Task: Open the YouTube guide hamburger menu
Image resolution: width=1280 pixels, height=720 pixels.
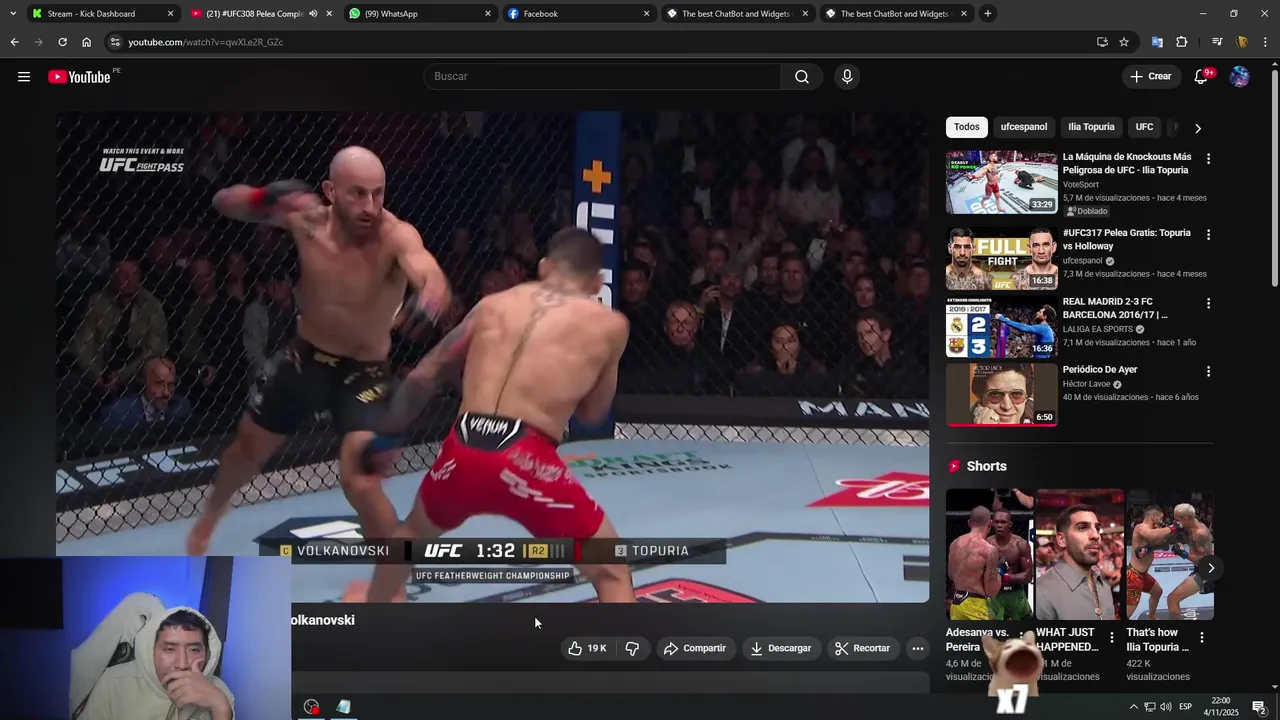Action: pyautogui.click(x=24, y=77)
